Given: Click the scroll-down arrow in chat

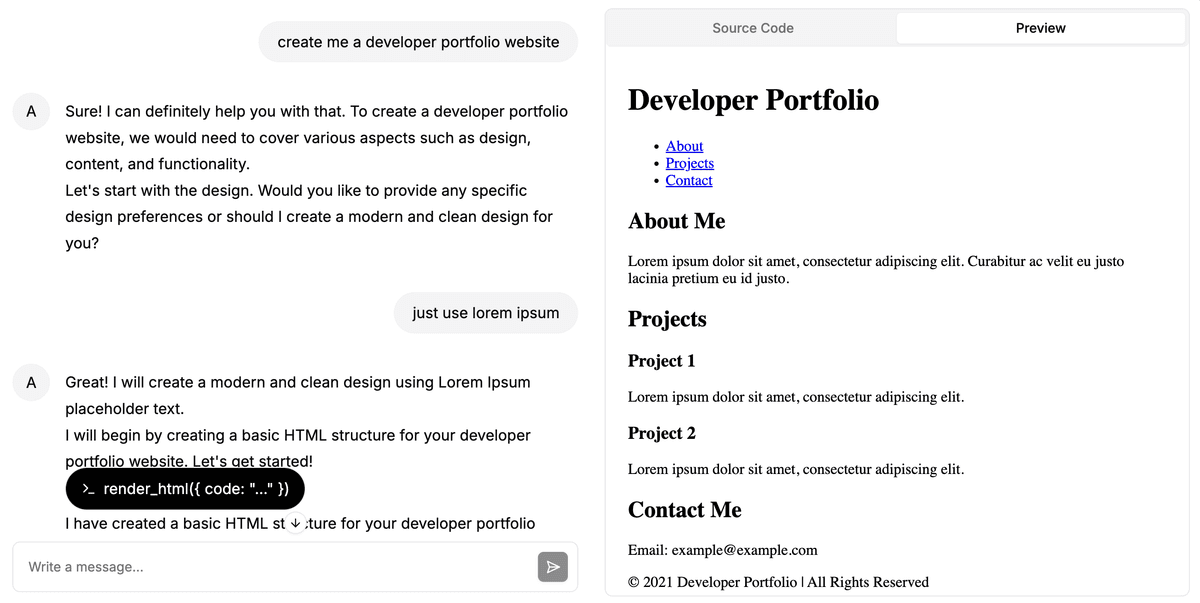Looking at the screenshot, I should point(295,523).
